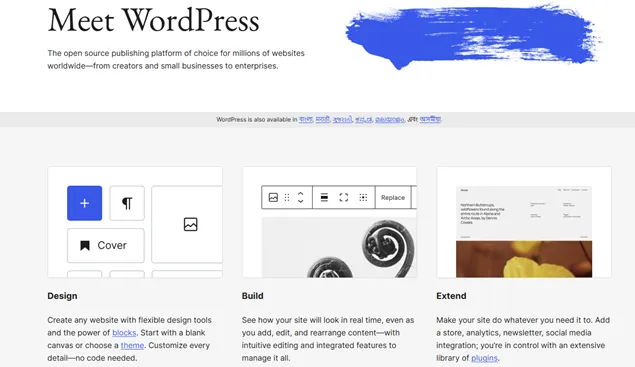Click the Extend heading
The image size is (635, 367).
click(x=451, y=296)
